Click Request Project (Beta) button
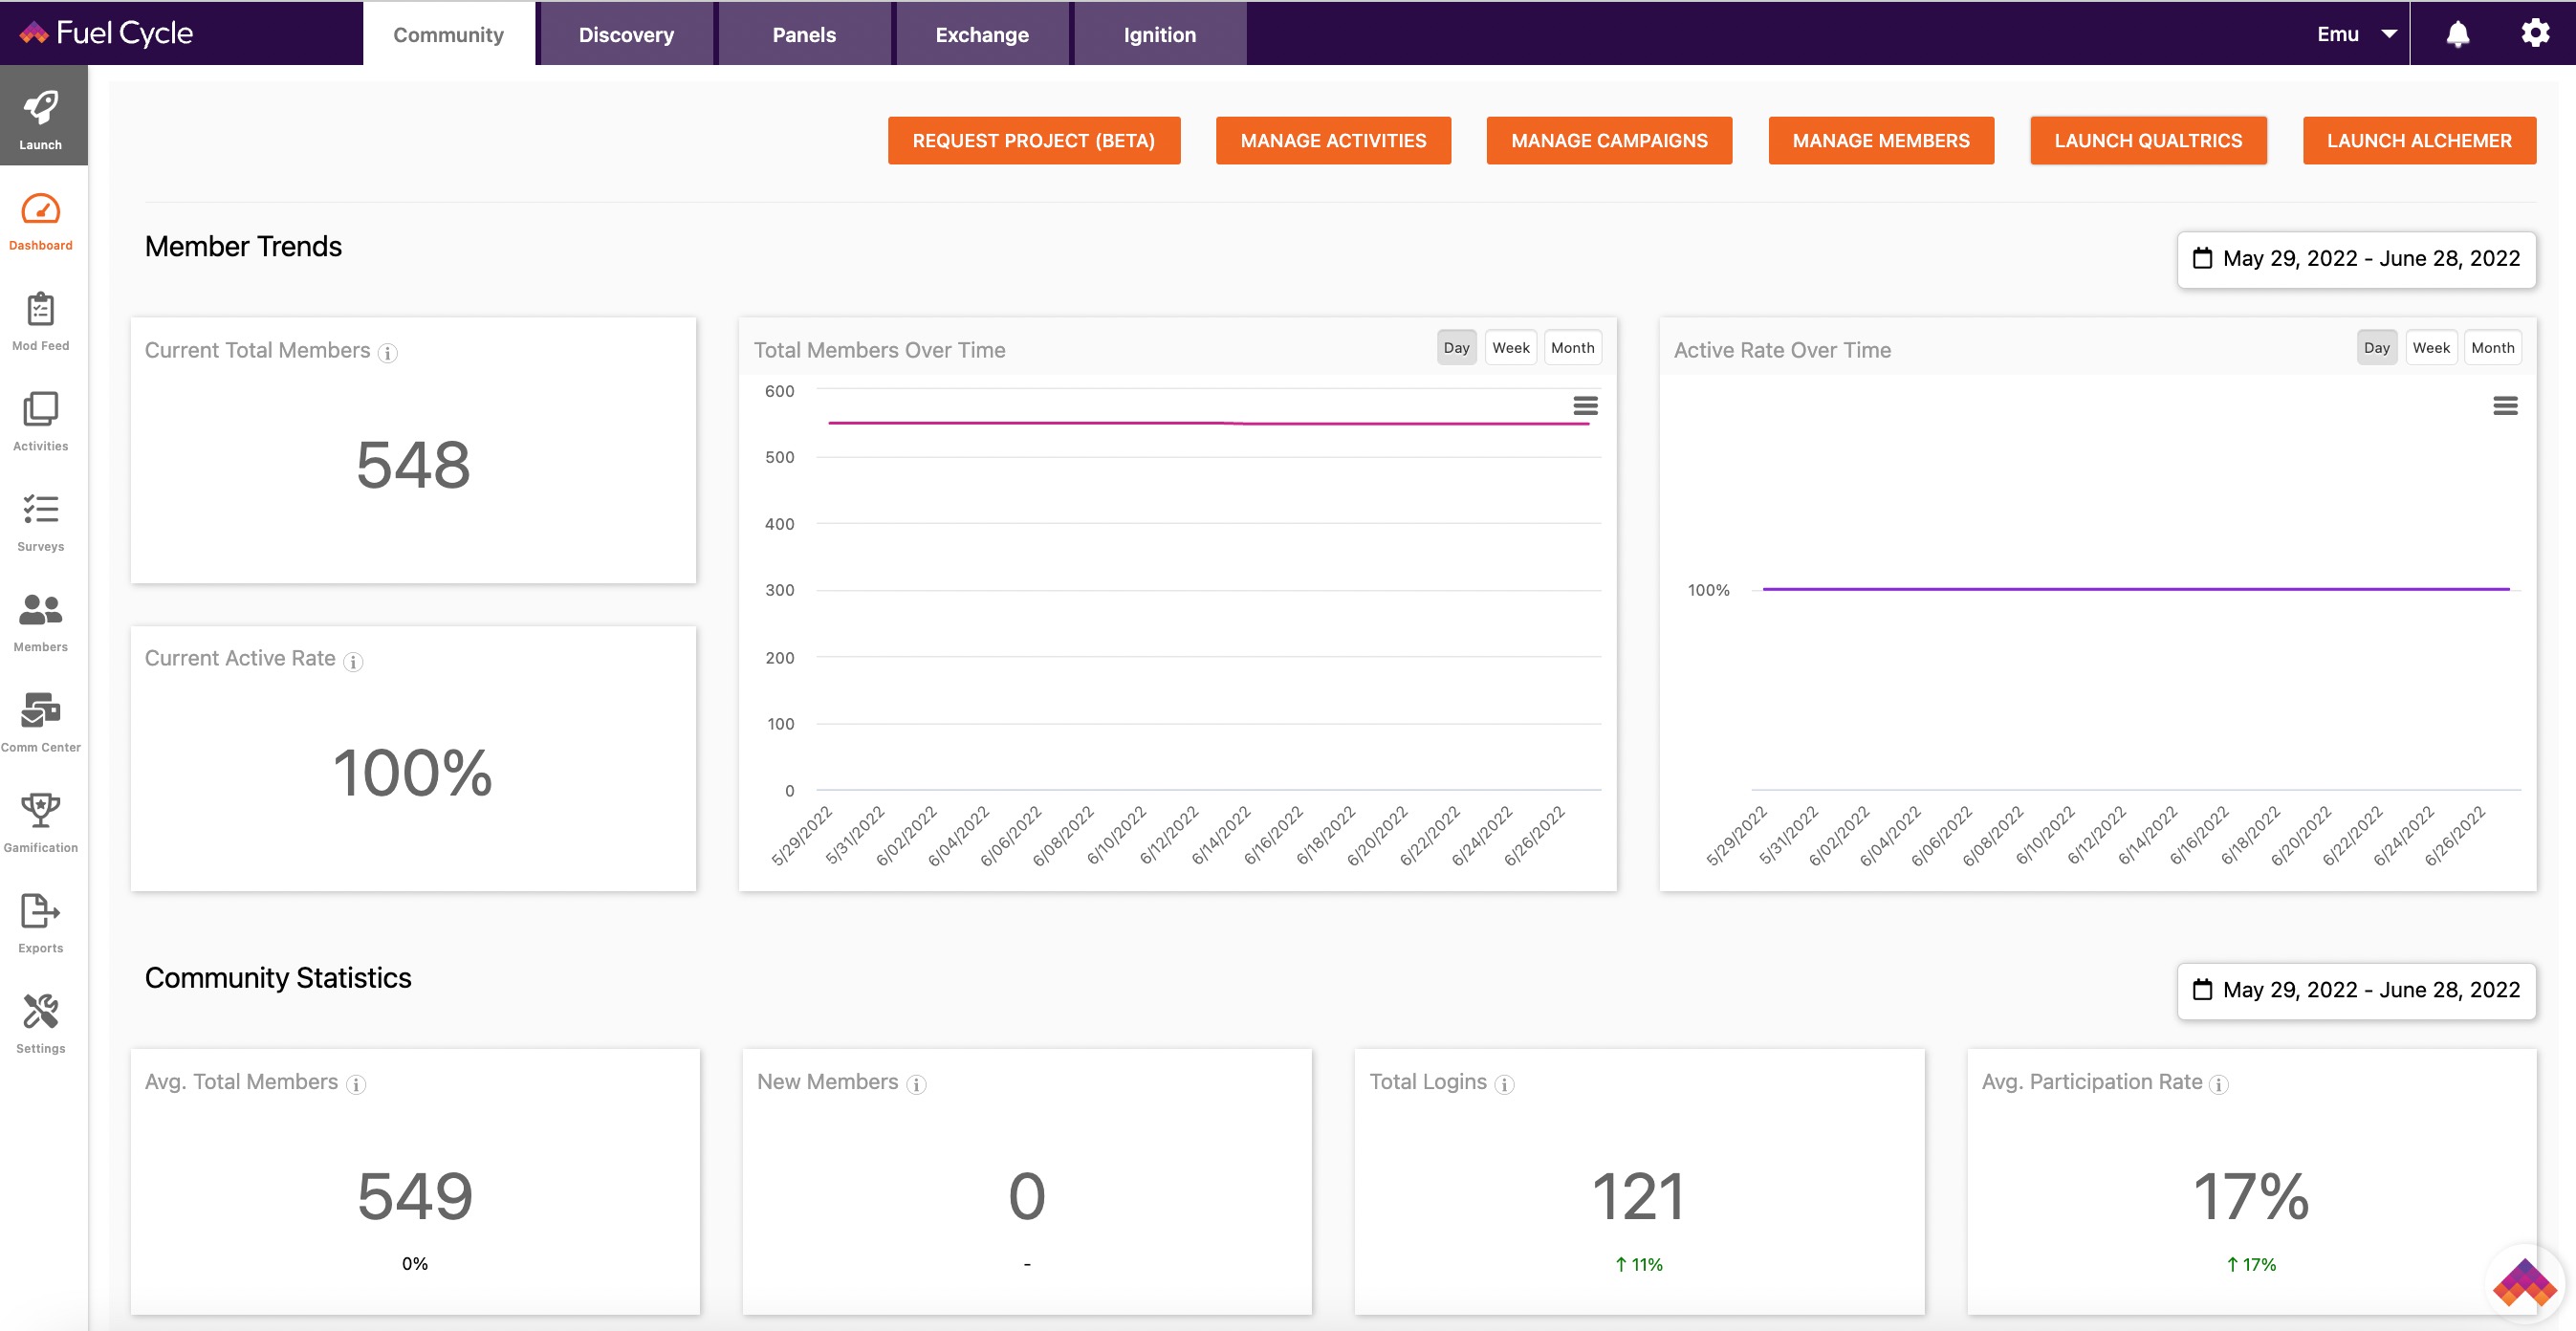The height and width of the screenshot is (1331, 2576). point(1034,140)
